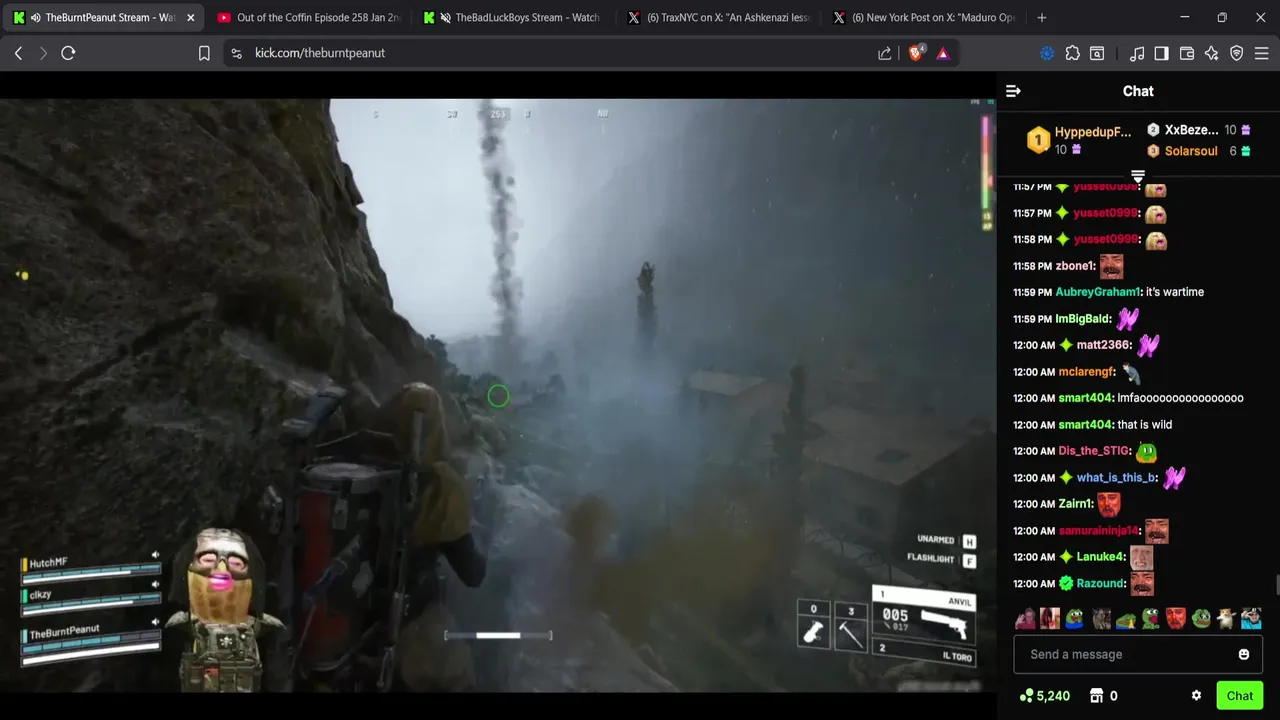Click username Lanuke4 in chat
Screen dimensions: 1280x720
(1101, 557)
